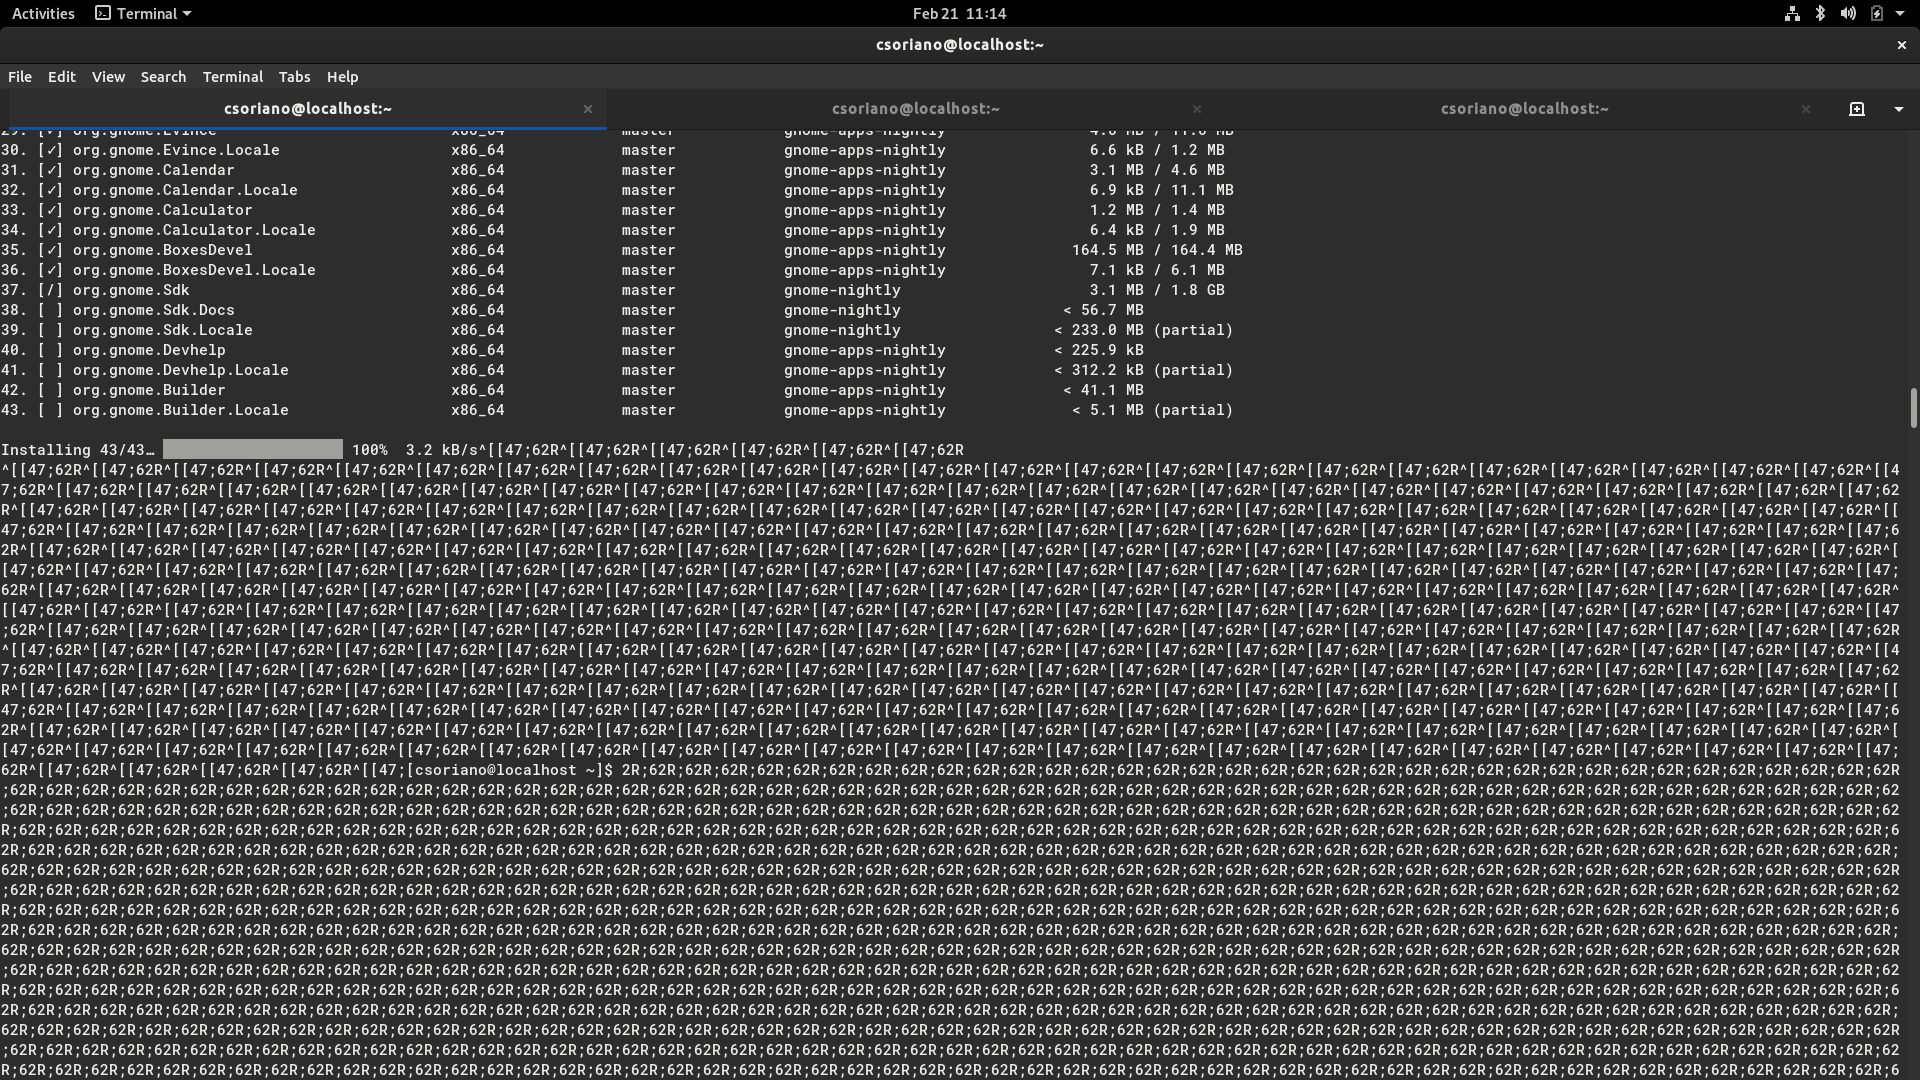Open the Tabs menu
The width and height of the screenshot is (1920, 1080).
(294, 77)
